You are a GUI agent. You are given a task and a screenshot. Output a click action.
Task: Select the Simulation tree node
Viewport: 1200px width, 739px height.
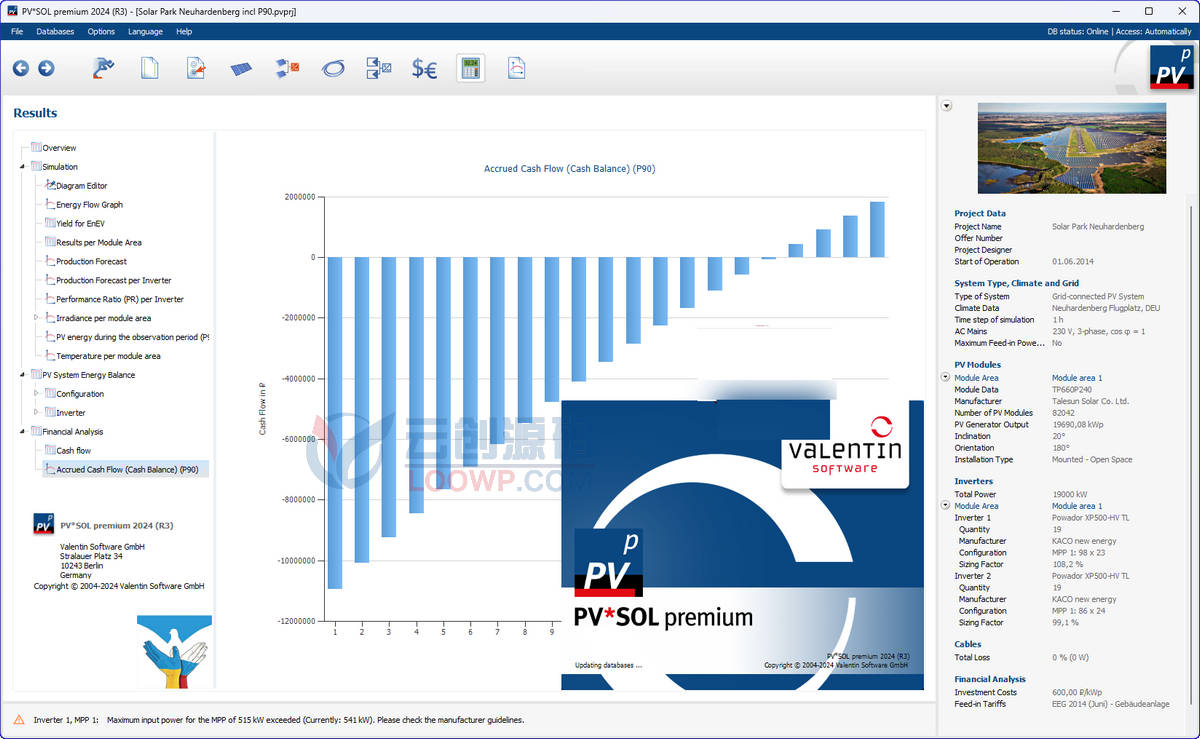(60, 167)
